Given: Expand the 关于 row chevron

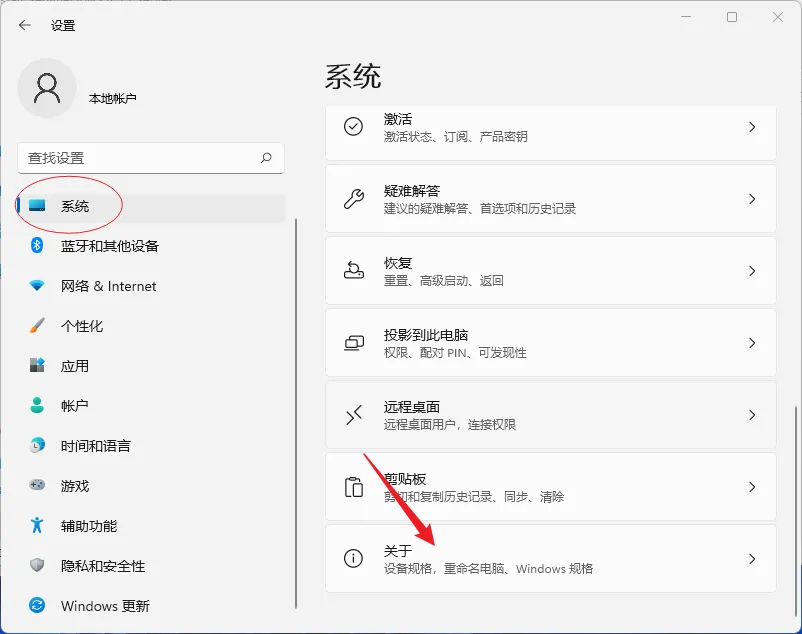Looking at the screenshot, I should pyautogui.click(x=752, y=559).
